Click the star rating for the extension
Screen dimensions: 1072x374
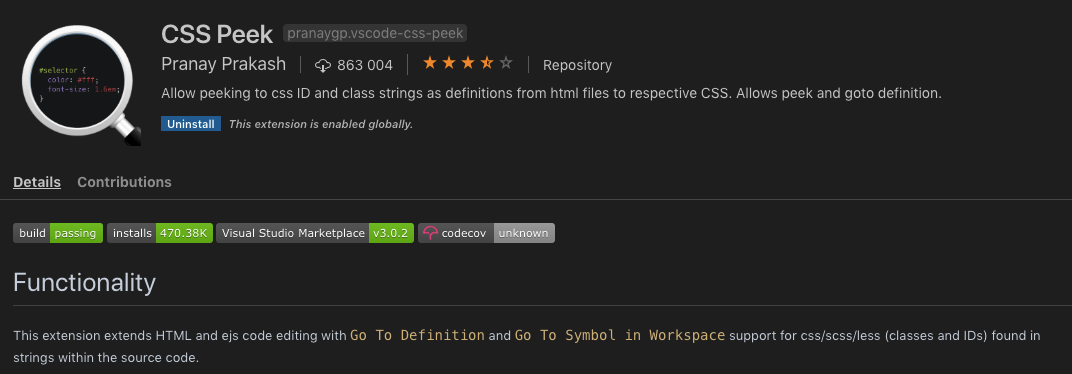coord(468,64)
